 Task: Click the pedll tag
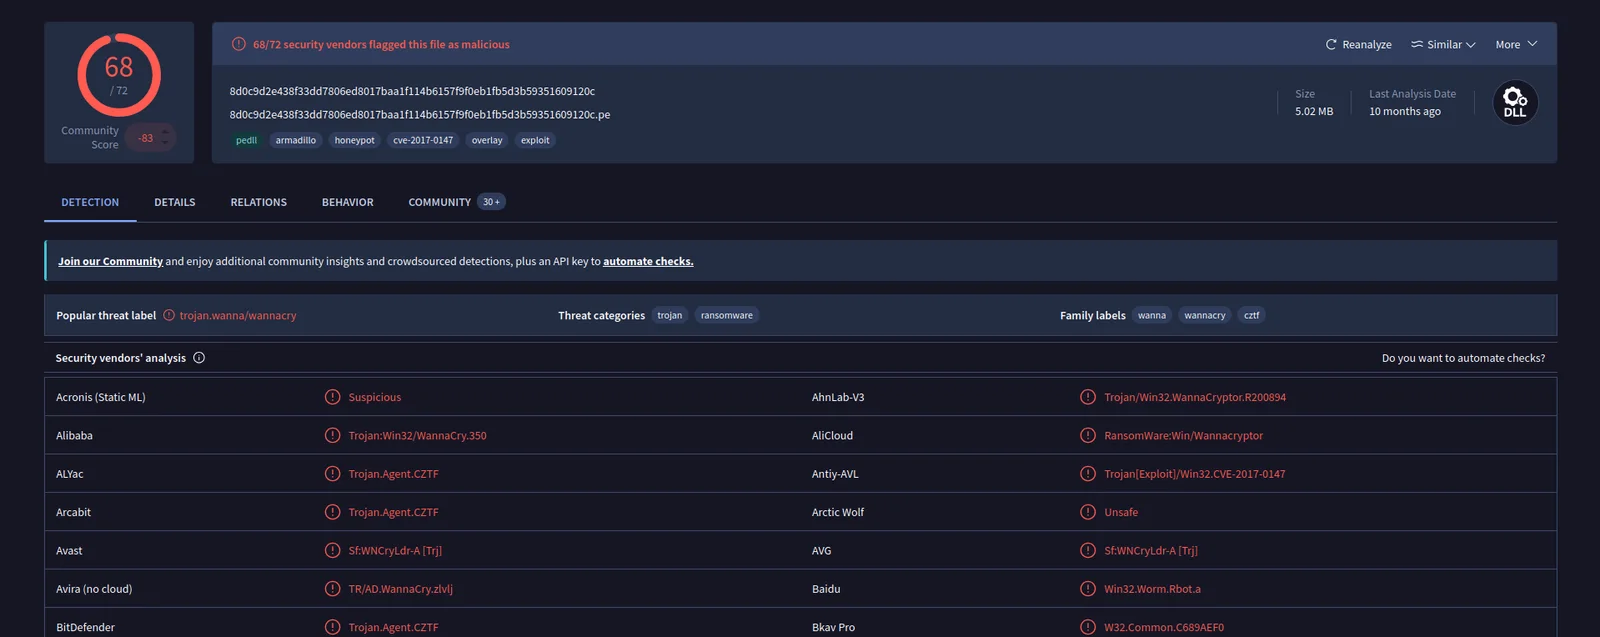[x=246, y=140]
